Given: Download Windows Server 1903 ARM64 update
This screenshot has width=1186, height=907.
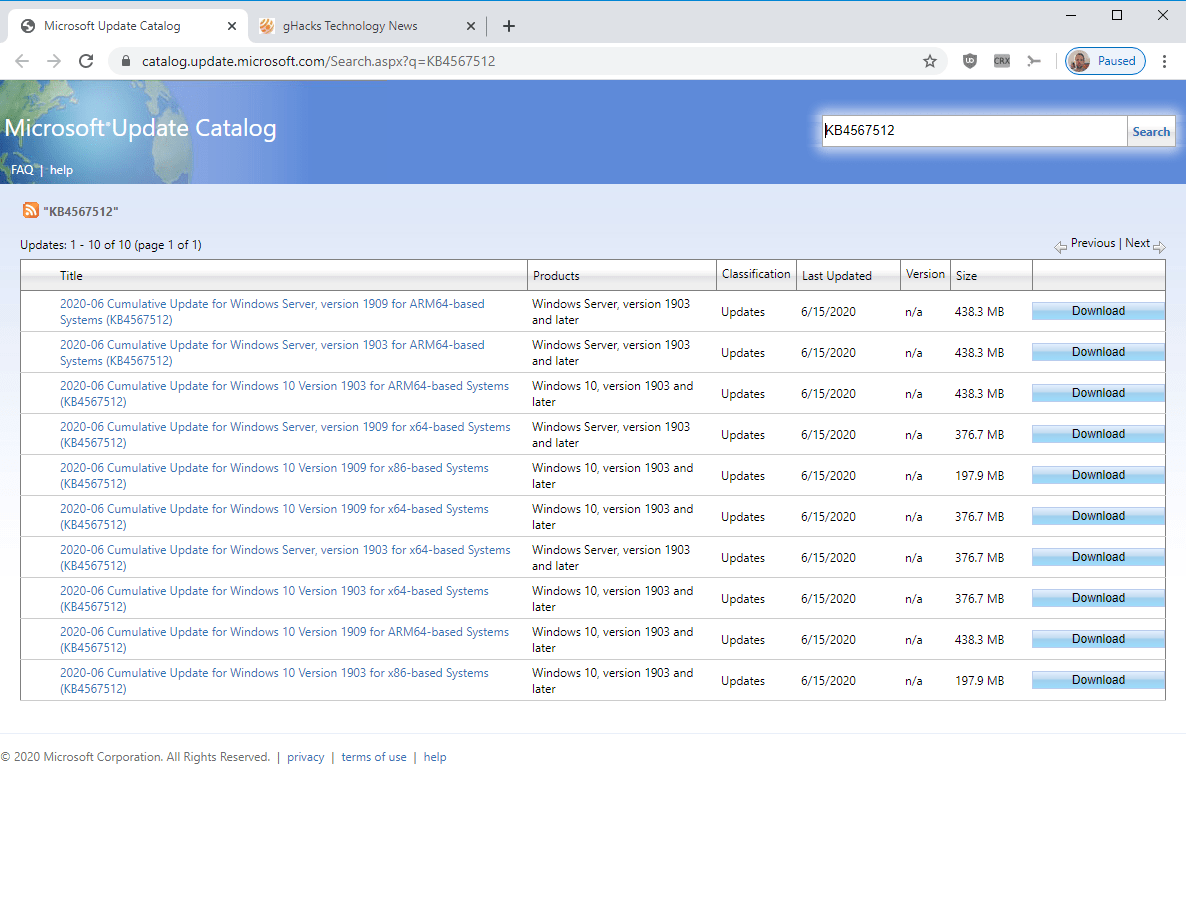Looking at the screenshot, I should (x=1098, y=352).
